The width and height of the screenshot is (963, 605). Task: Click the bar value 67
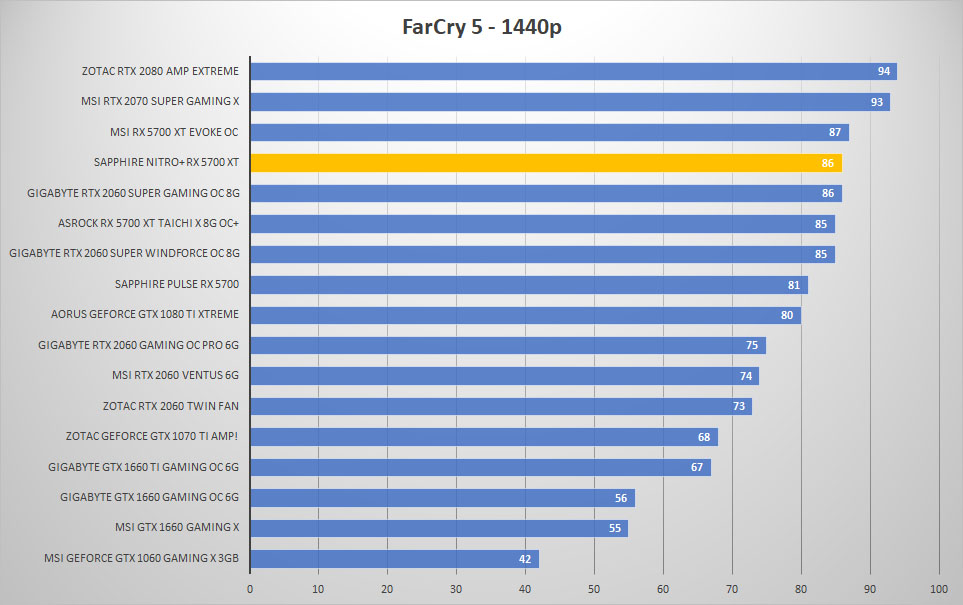coord(697,467)
